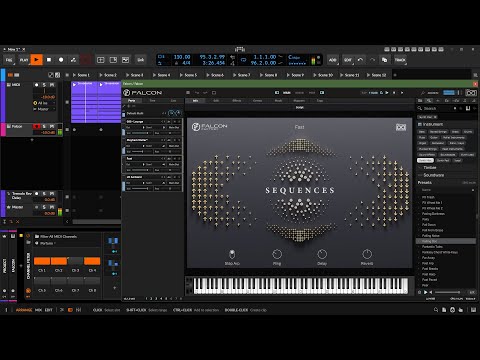Click the Falcon search field
Screen dimensions: 480x360
coord(437,108)
